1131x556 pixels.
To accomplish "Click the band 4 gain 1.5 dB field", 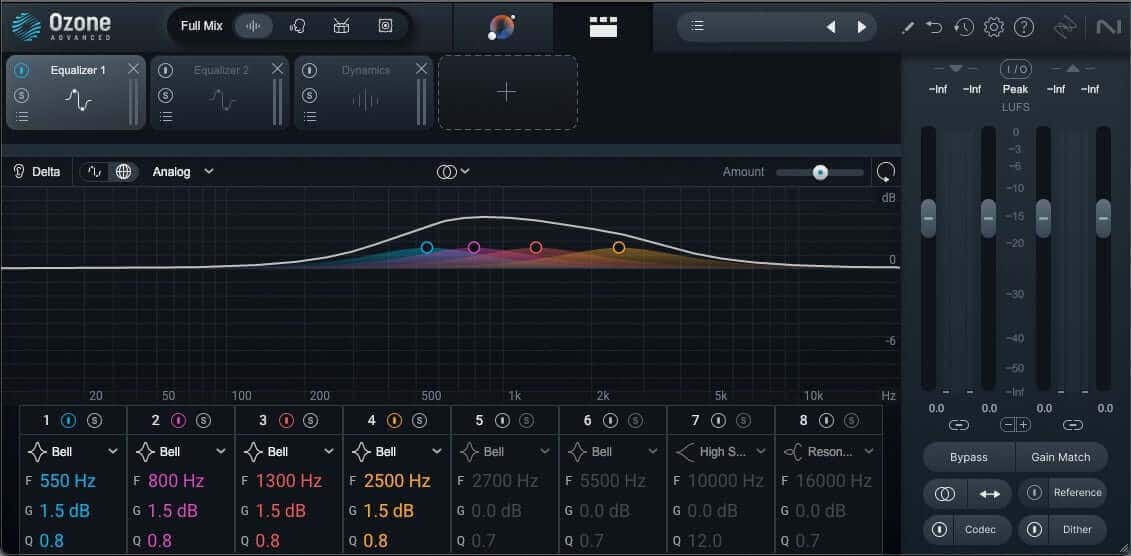I will pos(389,511).
